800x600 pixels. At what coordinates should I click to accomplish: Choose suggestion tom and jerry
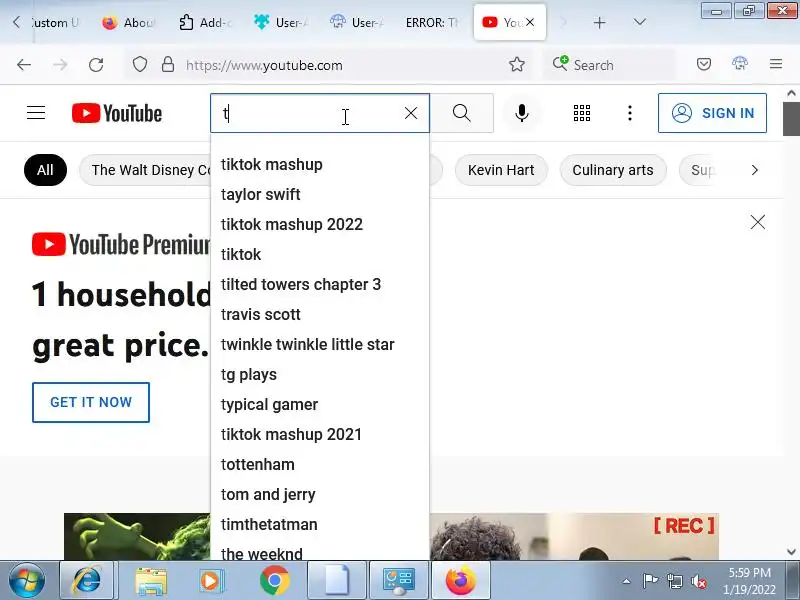320,494
